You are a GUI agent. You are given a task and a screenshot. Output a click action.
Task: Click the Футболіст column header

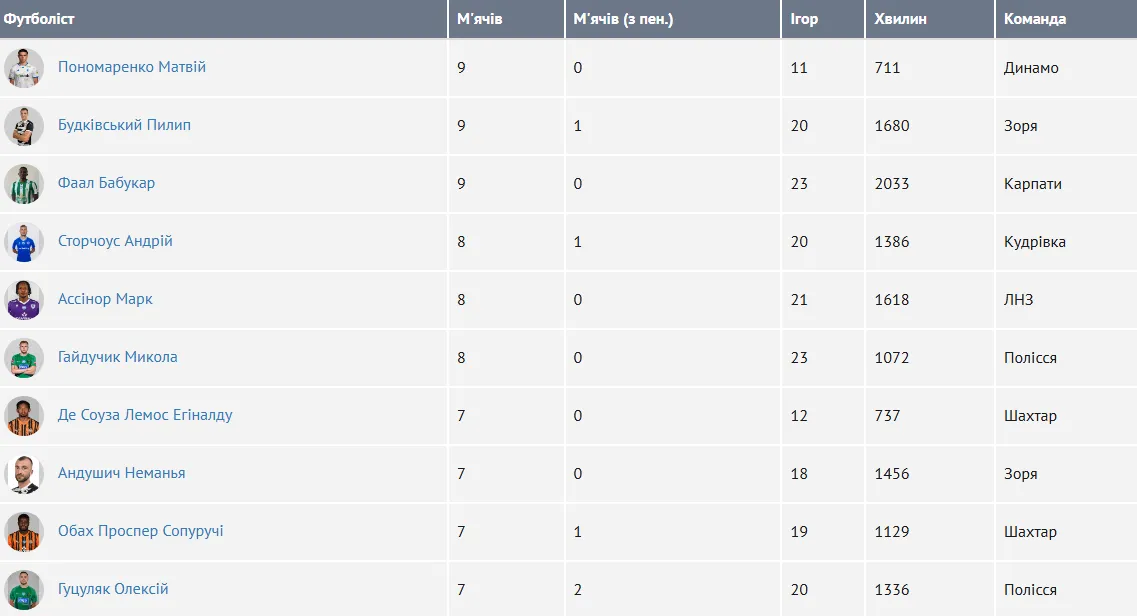pos(39,19)
